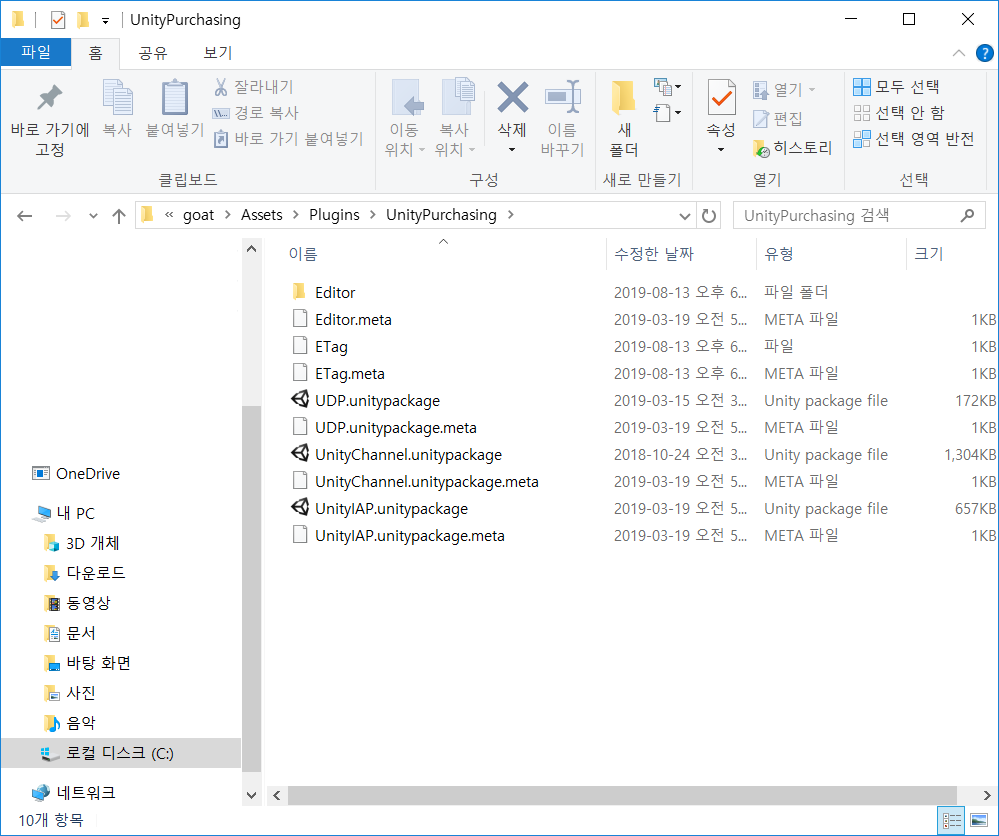
Task: Click the 히스토리 (history) icon
Action: (761, 148)
